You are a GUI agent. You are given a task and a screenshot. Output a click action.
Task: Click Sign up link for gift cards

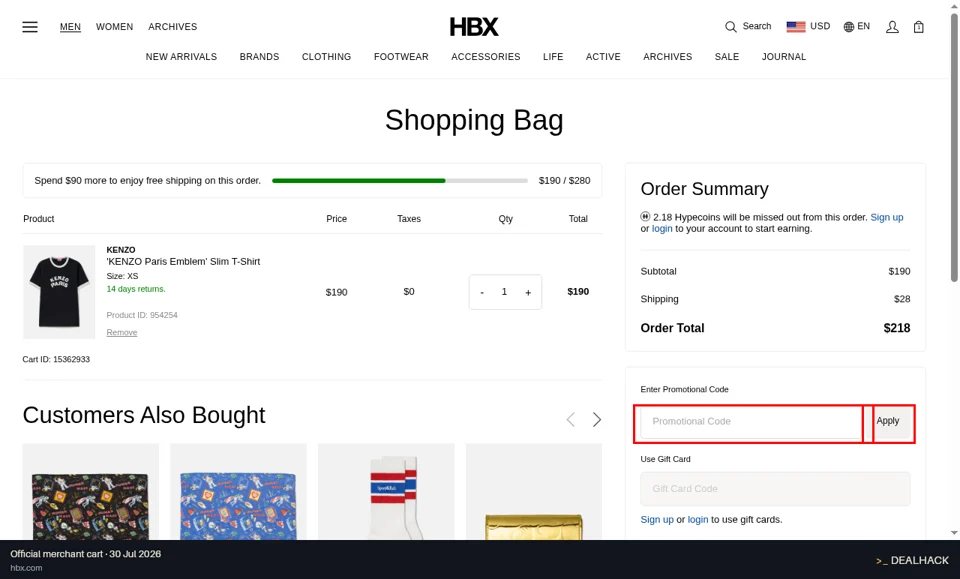(657, 520)
